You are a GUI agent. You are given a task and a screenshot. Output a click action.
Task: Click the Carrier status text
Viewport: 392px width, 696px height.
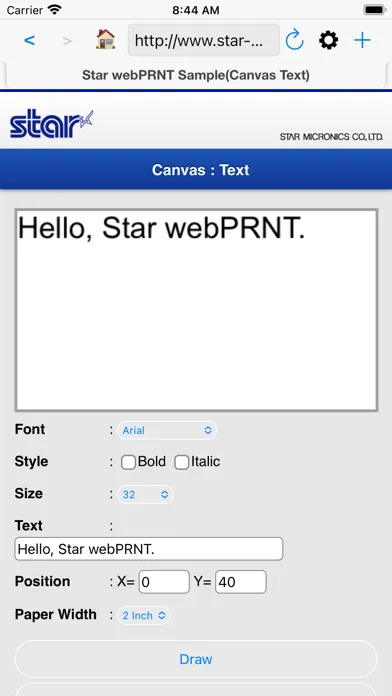[25, 10]
